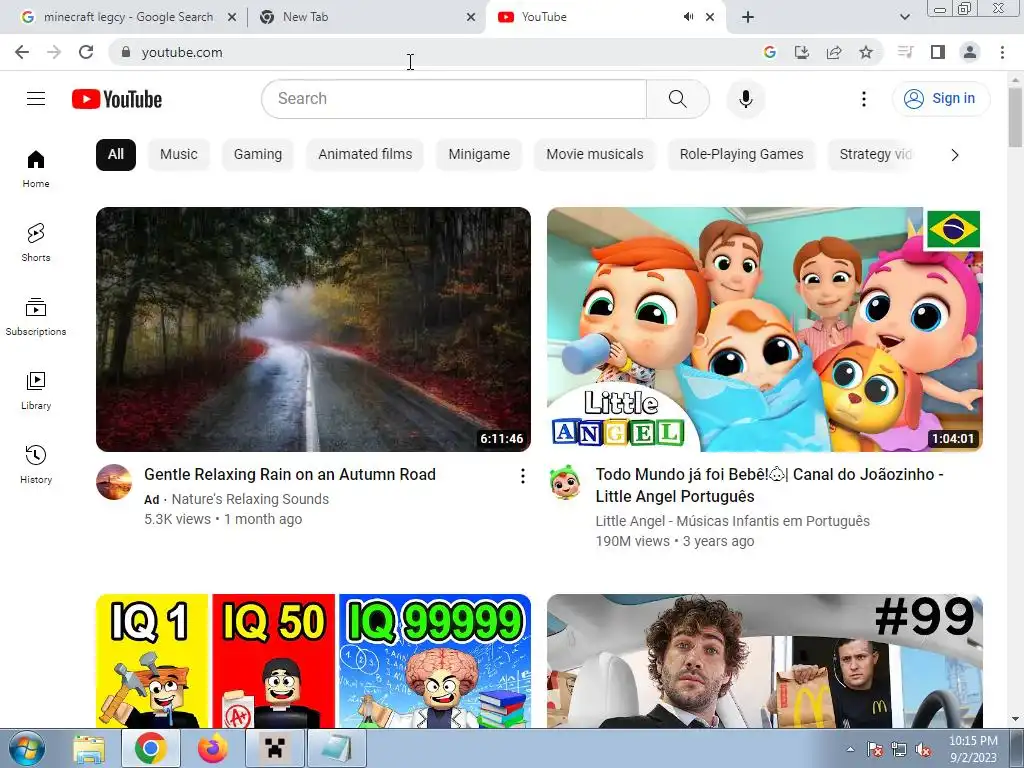Close the New Tab browser tab
The width and height of the screenshot is (1024, 768).
click(471, 17)
